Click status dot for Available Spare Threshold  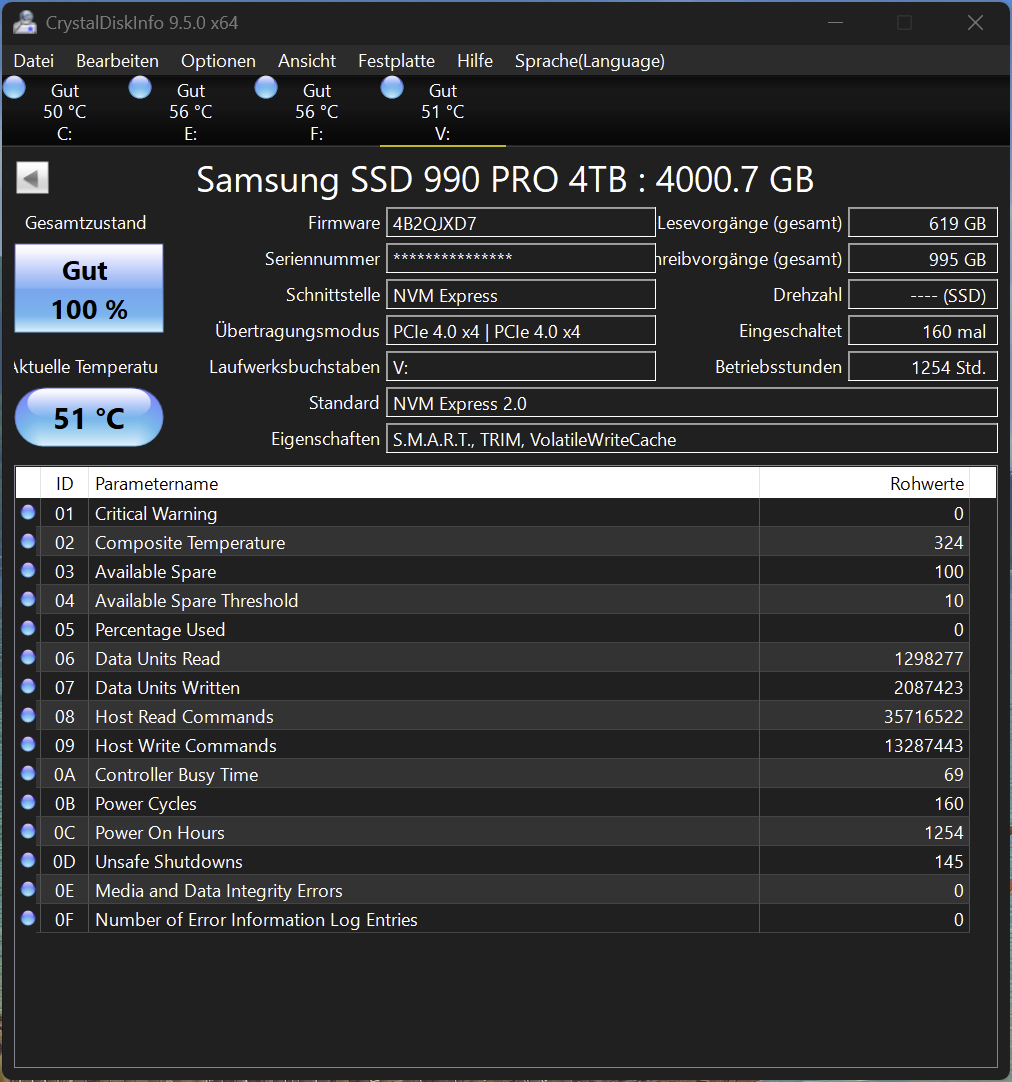(x=28, y=599)
